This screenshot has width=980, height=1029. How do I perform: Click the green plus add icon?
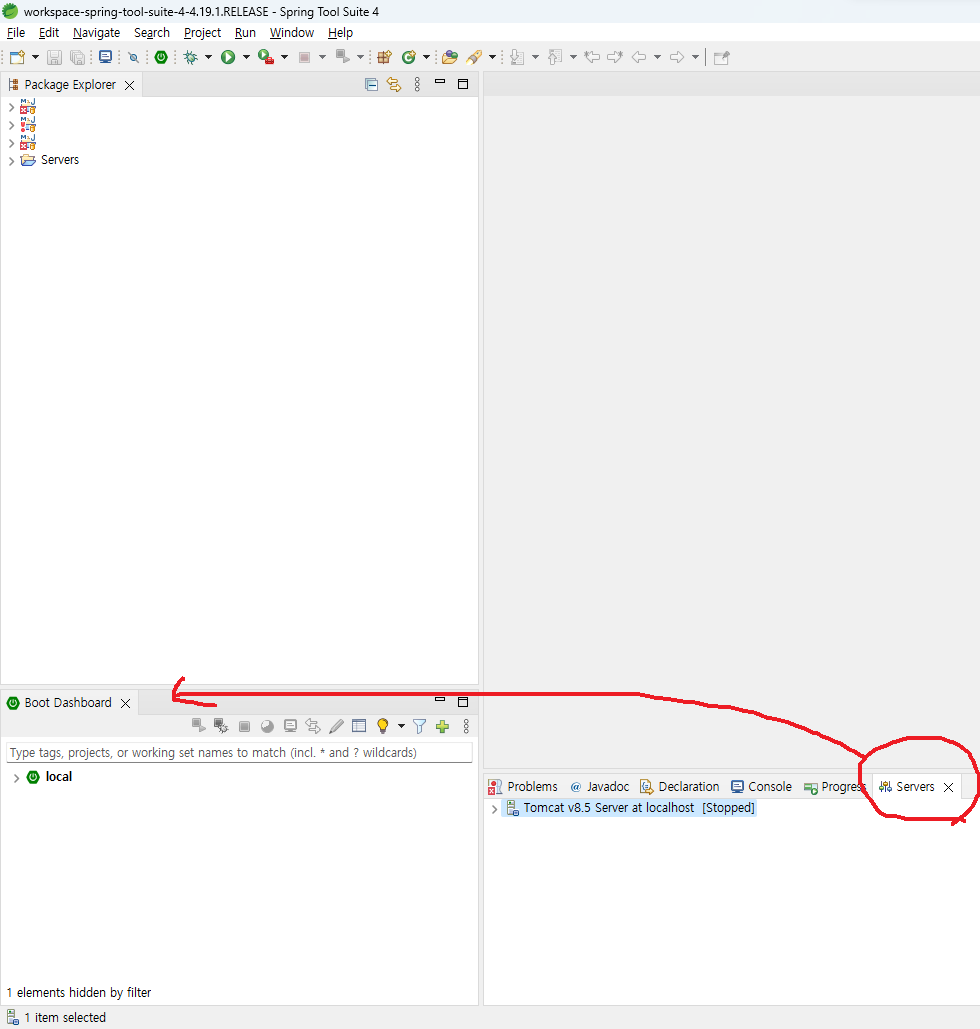coord(442,726)
